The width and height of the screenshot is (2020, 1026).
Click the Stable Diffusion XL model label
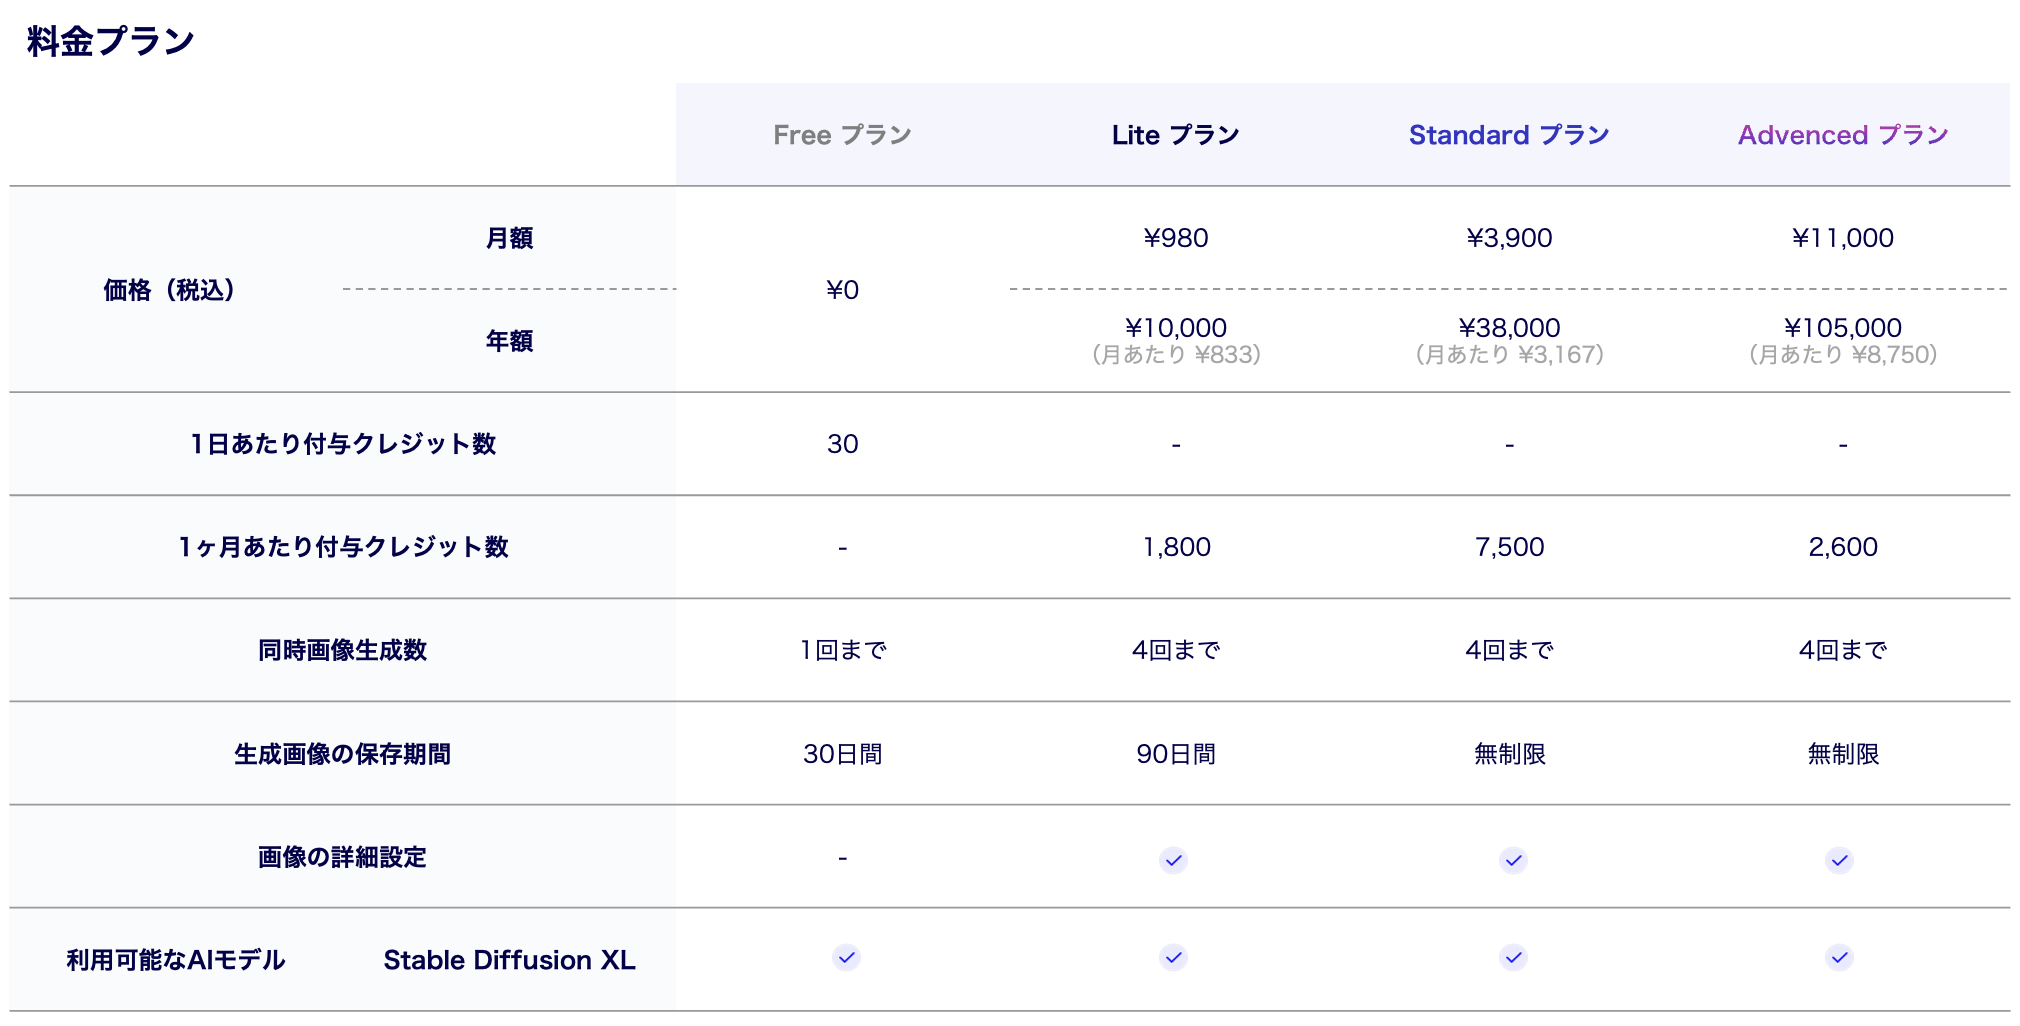[x=509, y=960]
